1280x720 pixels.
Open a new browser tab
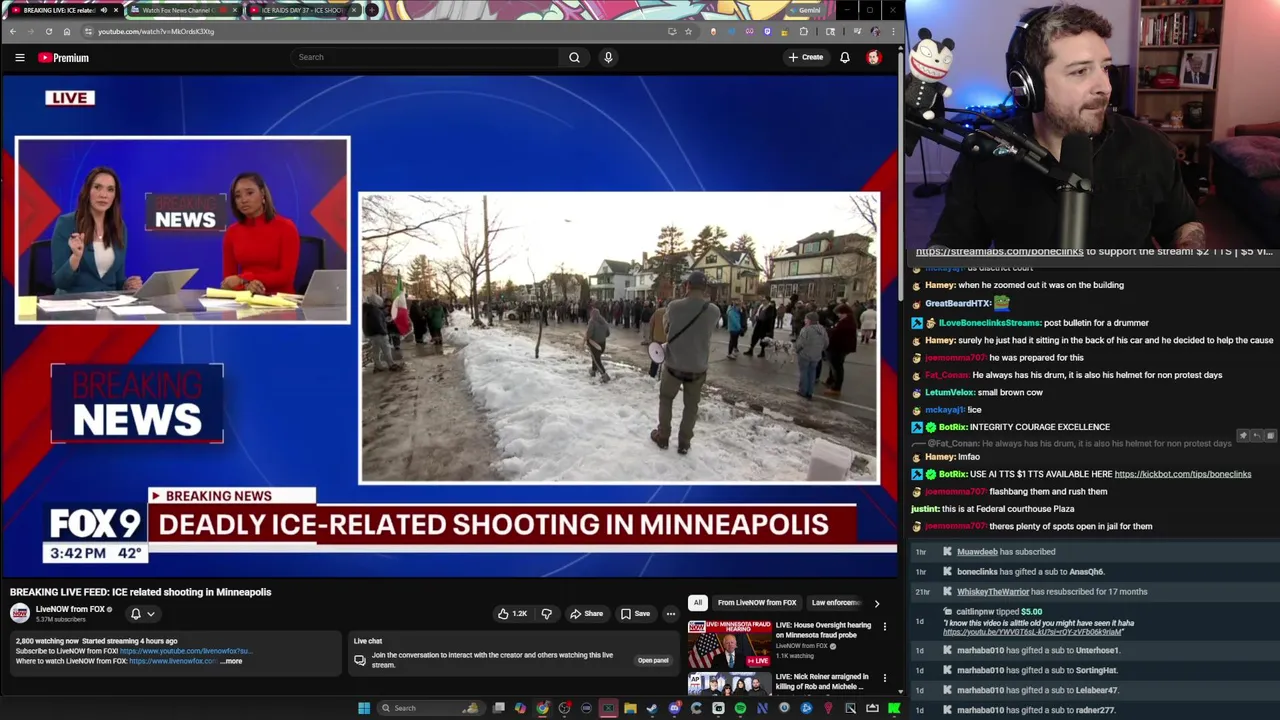click(372, 10)
